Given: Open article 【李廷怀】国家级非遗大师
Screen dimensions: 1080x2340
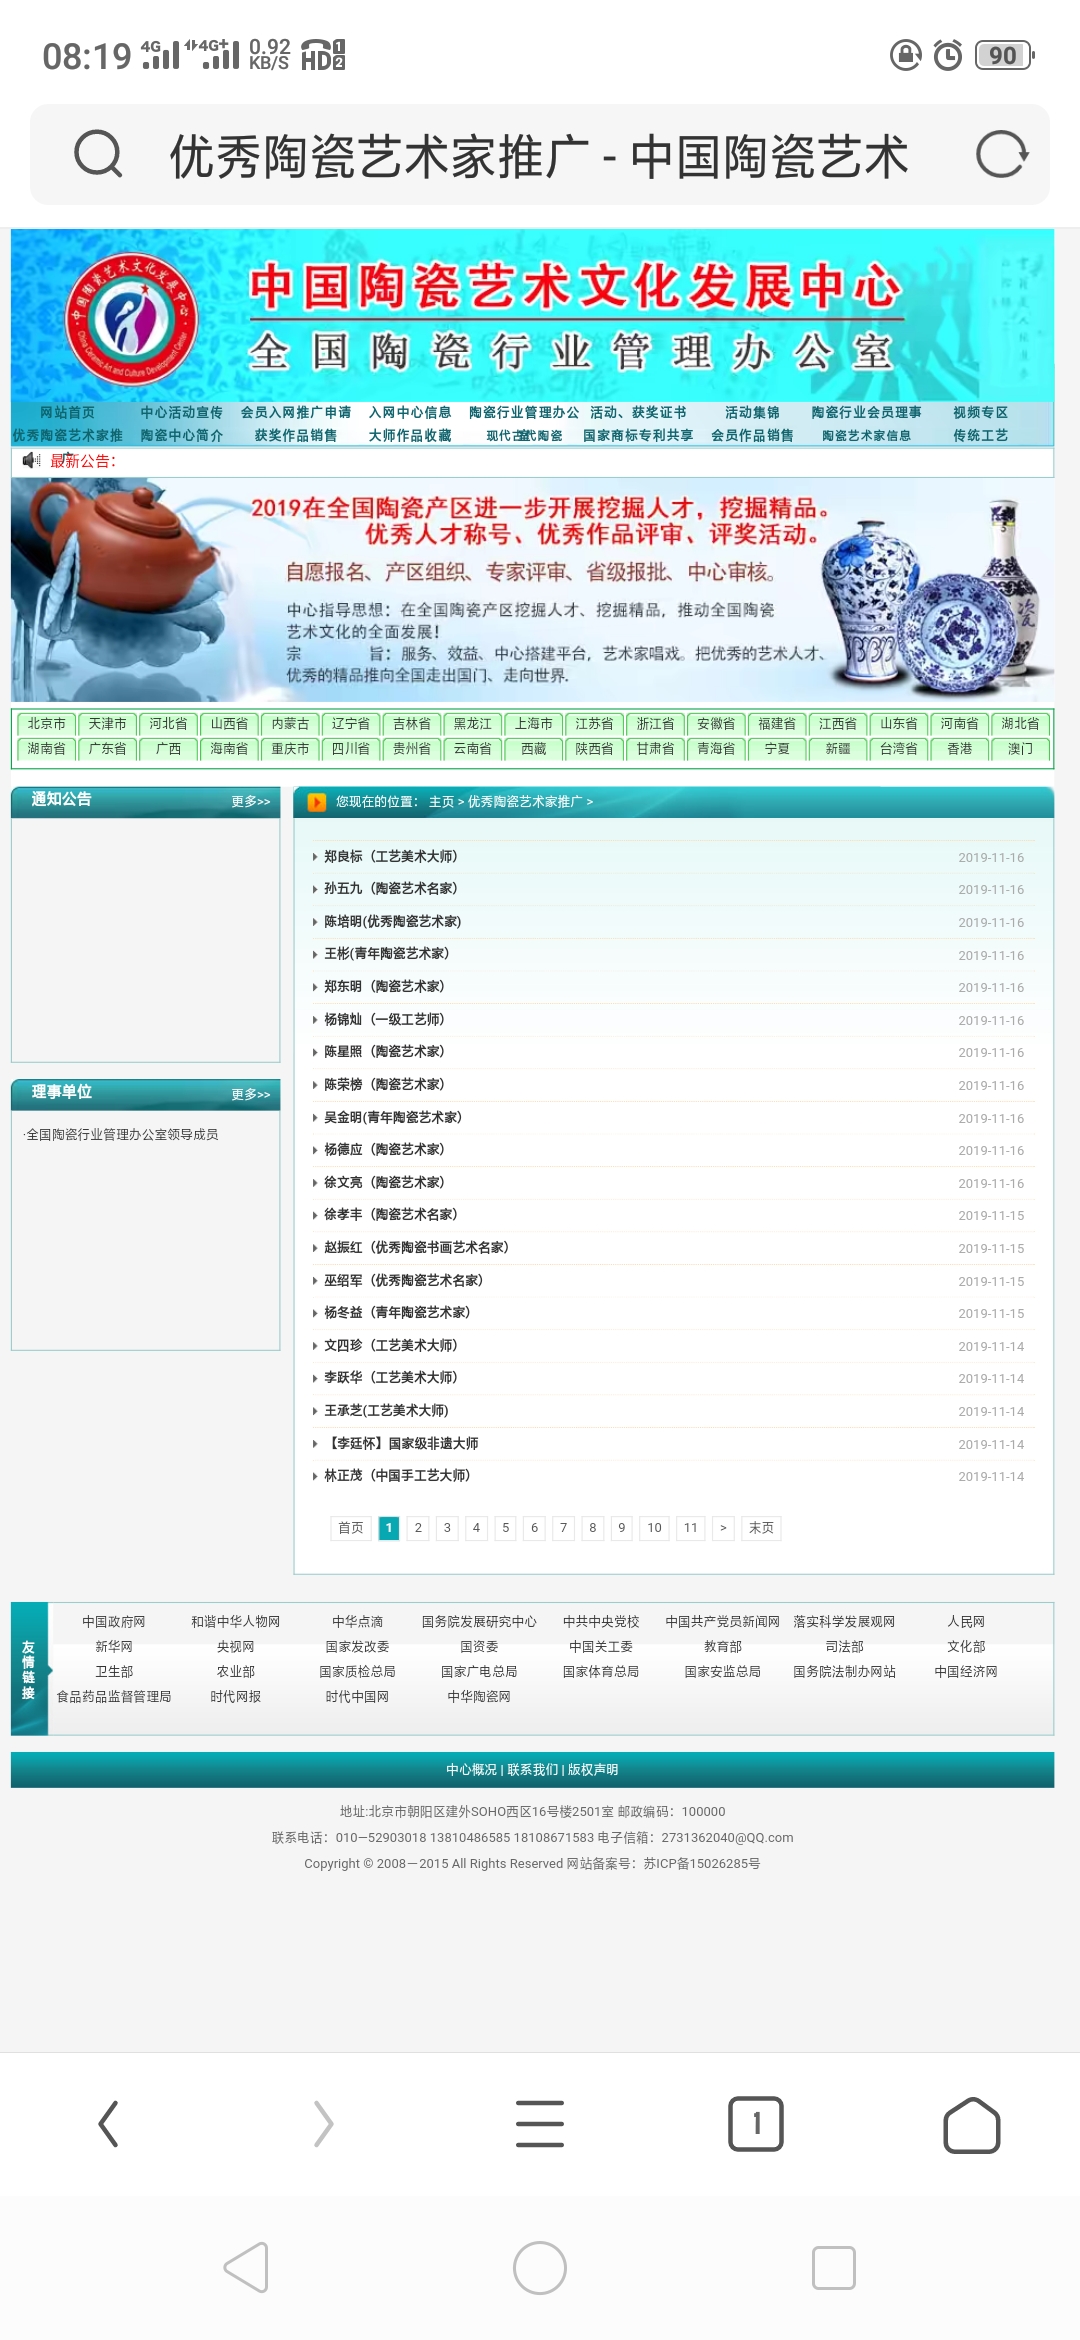Looking at the screenshot, I should click(401, 1444).
